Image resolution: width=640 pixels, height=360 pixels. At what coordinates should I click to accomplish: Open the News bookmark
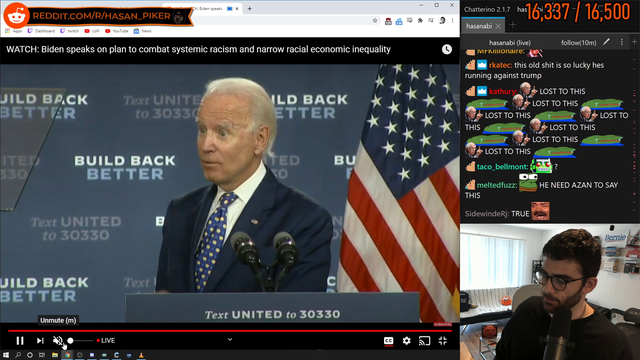tap(142, 31)
